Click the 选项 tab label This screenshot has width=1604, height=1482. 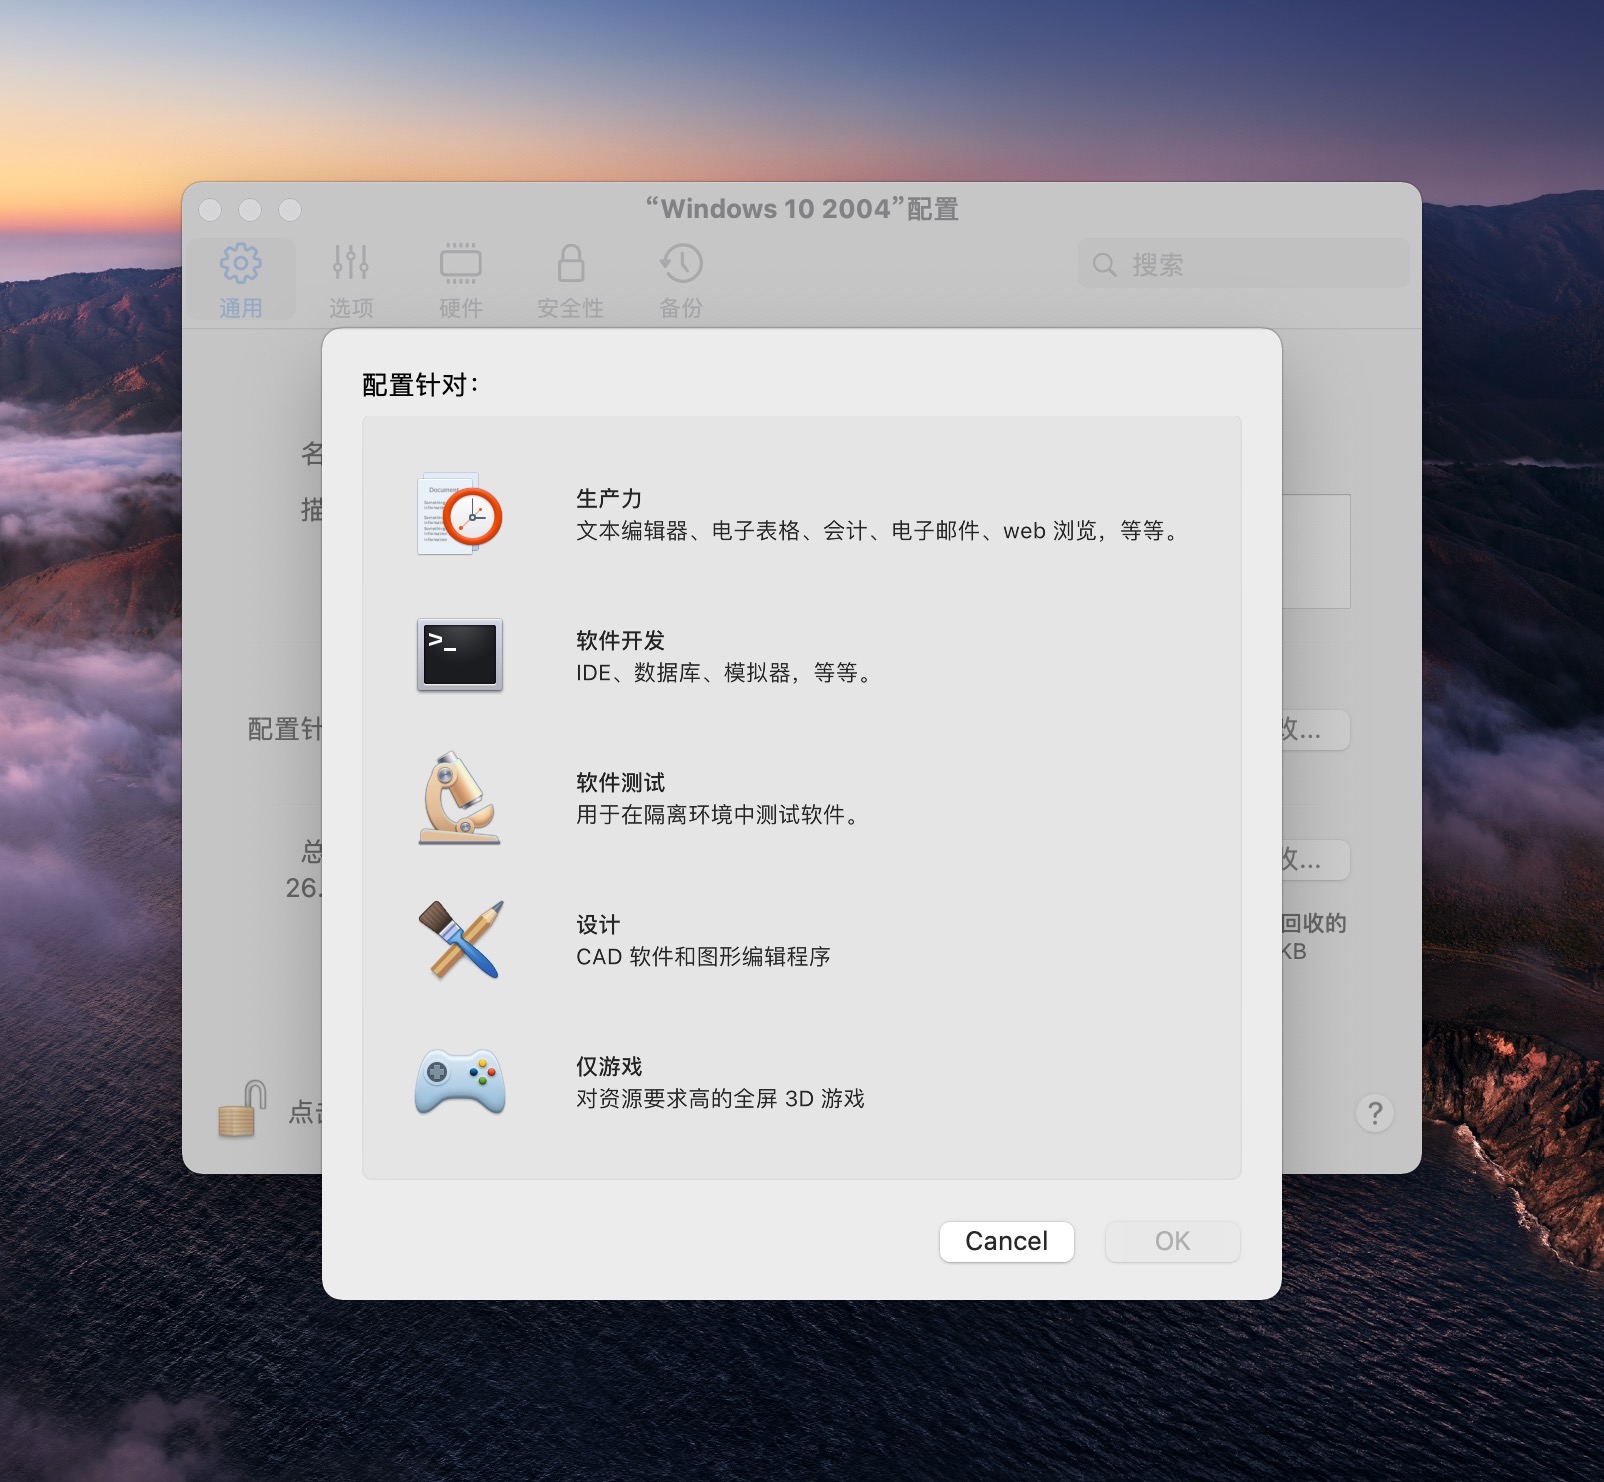coord(351,308)
